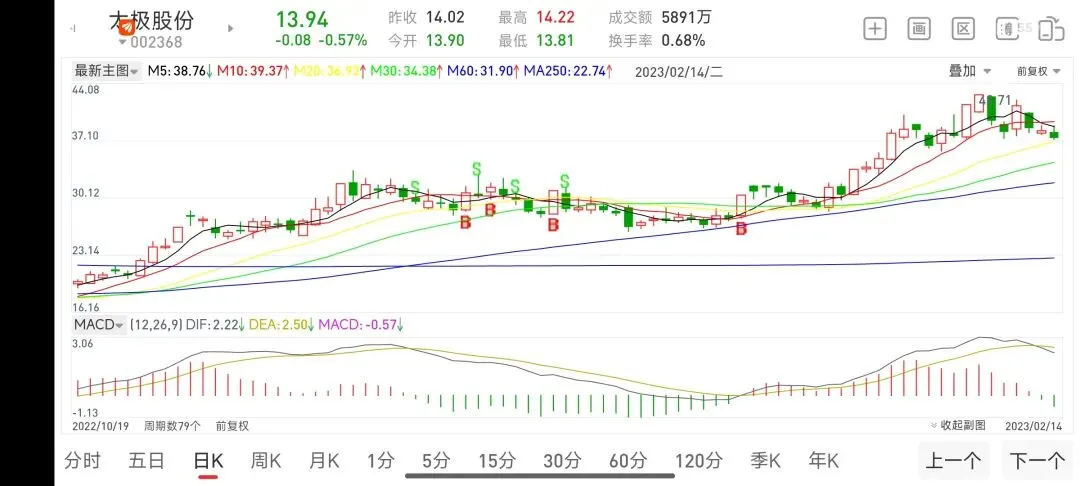Tap the back arrow at top left
The width and height of the screenshot is (1080, 486).
72,28
